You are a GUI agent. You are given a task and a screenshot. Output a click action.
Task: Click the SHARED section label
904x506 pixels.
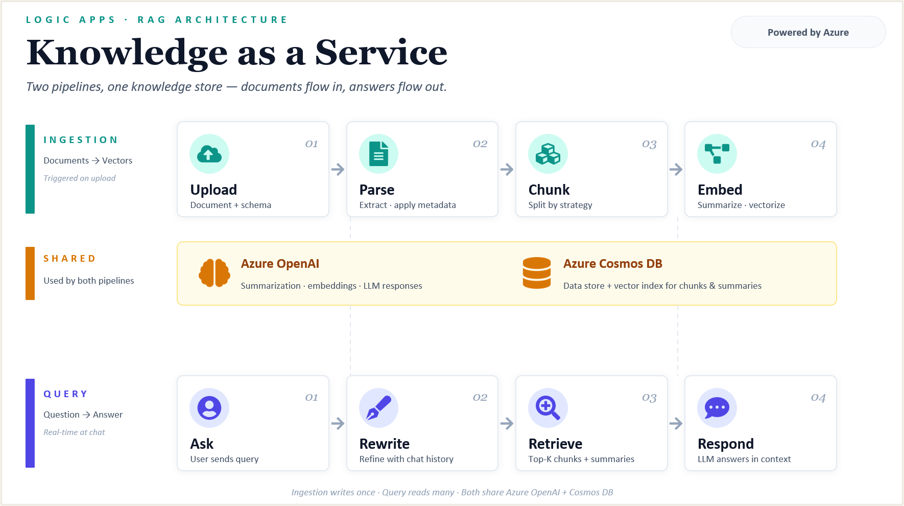pos(70,258)
